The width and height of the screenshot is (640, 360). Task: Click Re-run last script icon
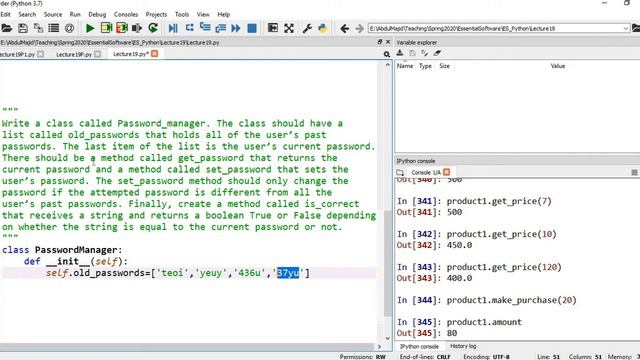point(153,28)
